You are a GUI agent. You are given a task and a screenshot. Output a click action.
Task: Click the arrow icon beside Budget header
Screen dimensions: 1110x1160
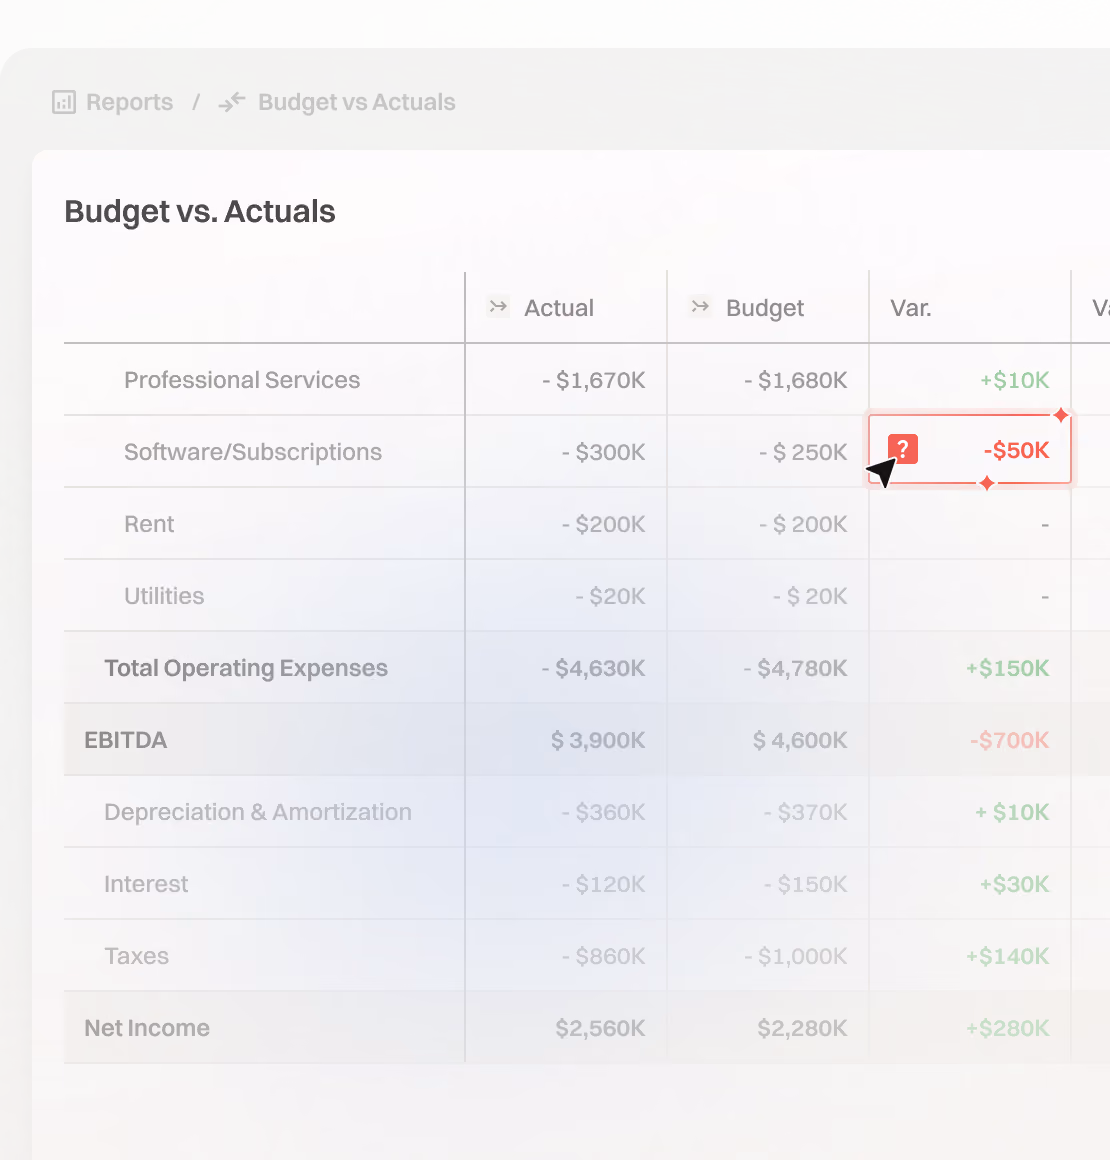coord(700,306)
